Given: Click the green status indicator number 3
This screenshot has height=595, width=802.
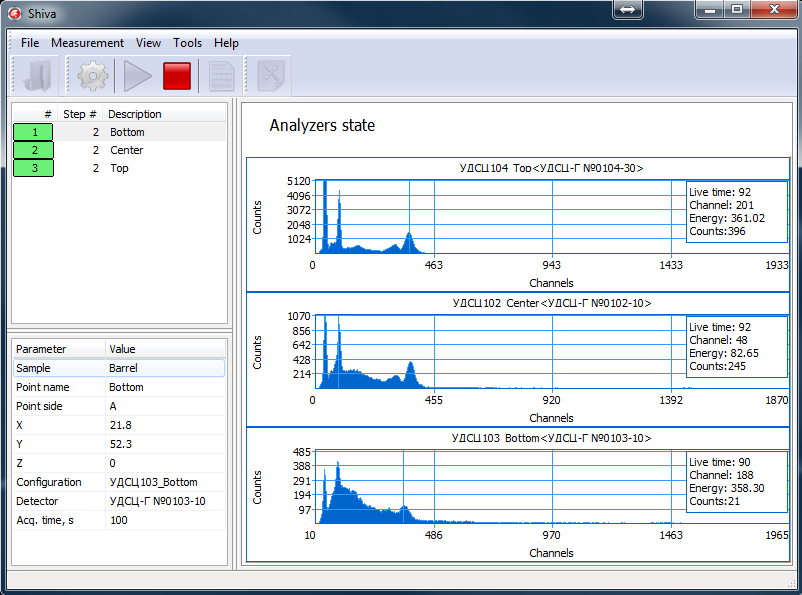Looking at the screenshot, I should point(33,168).
